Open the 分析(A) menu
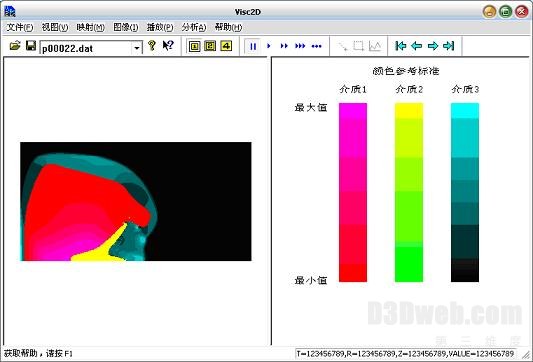This screenshot has width=533, height=362. (193, 28)
